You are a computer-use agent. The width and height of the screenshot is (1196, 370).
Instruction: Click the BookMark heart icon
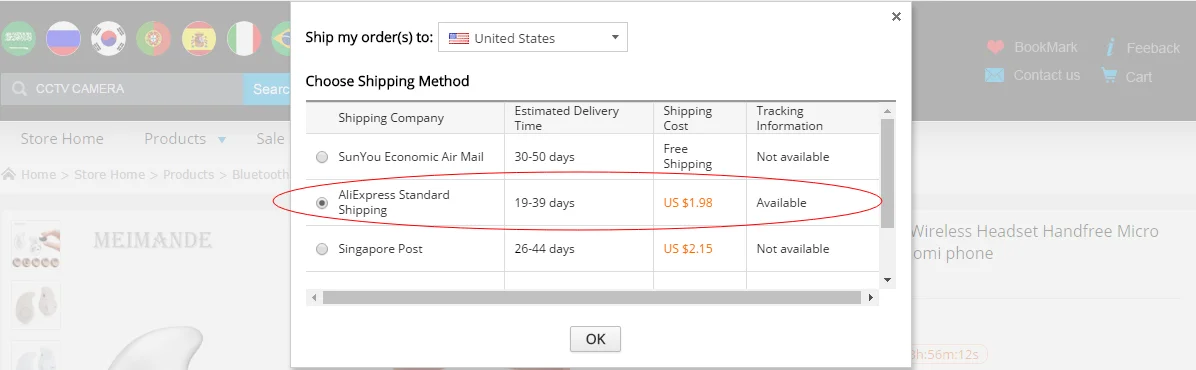tap(995, 47)
